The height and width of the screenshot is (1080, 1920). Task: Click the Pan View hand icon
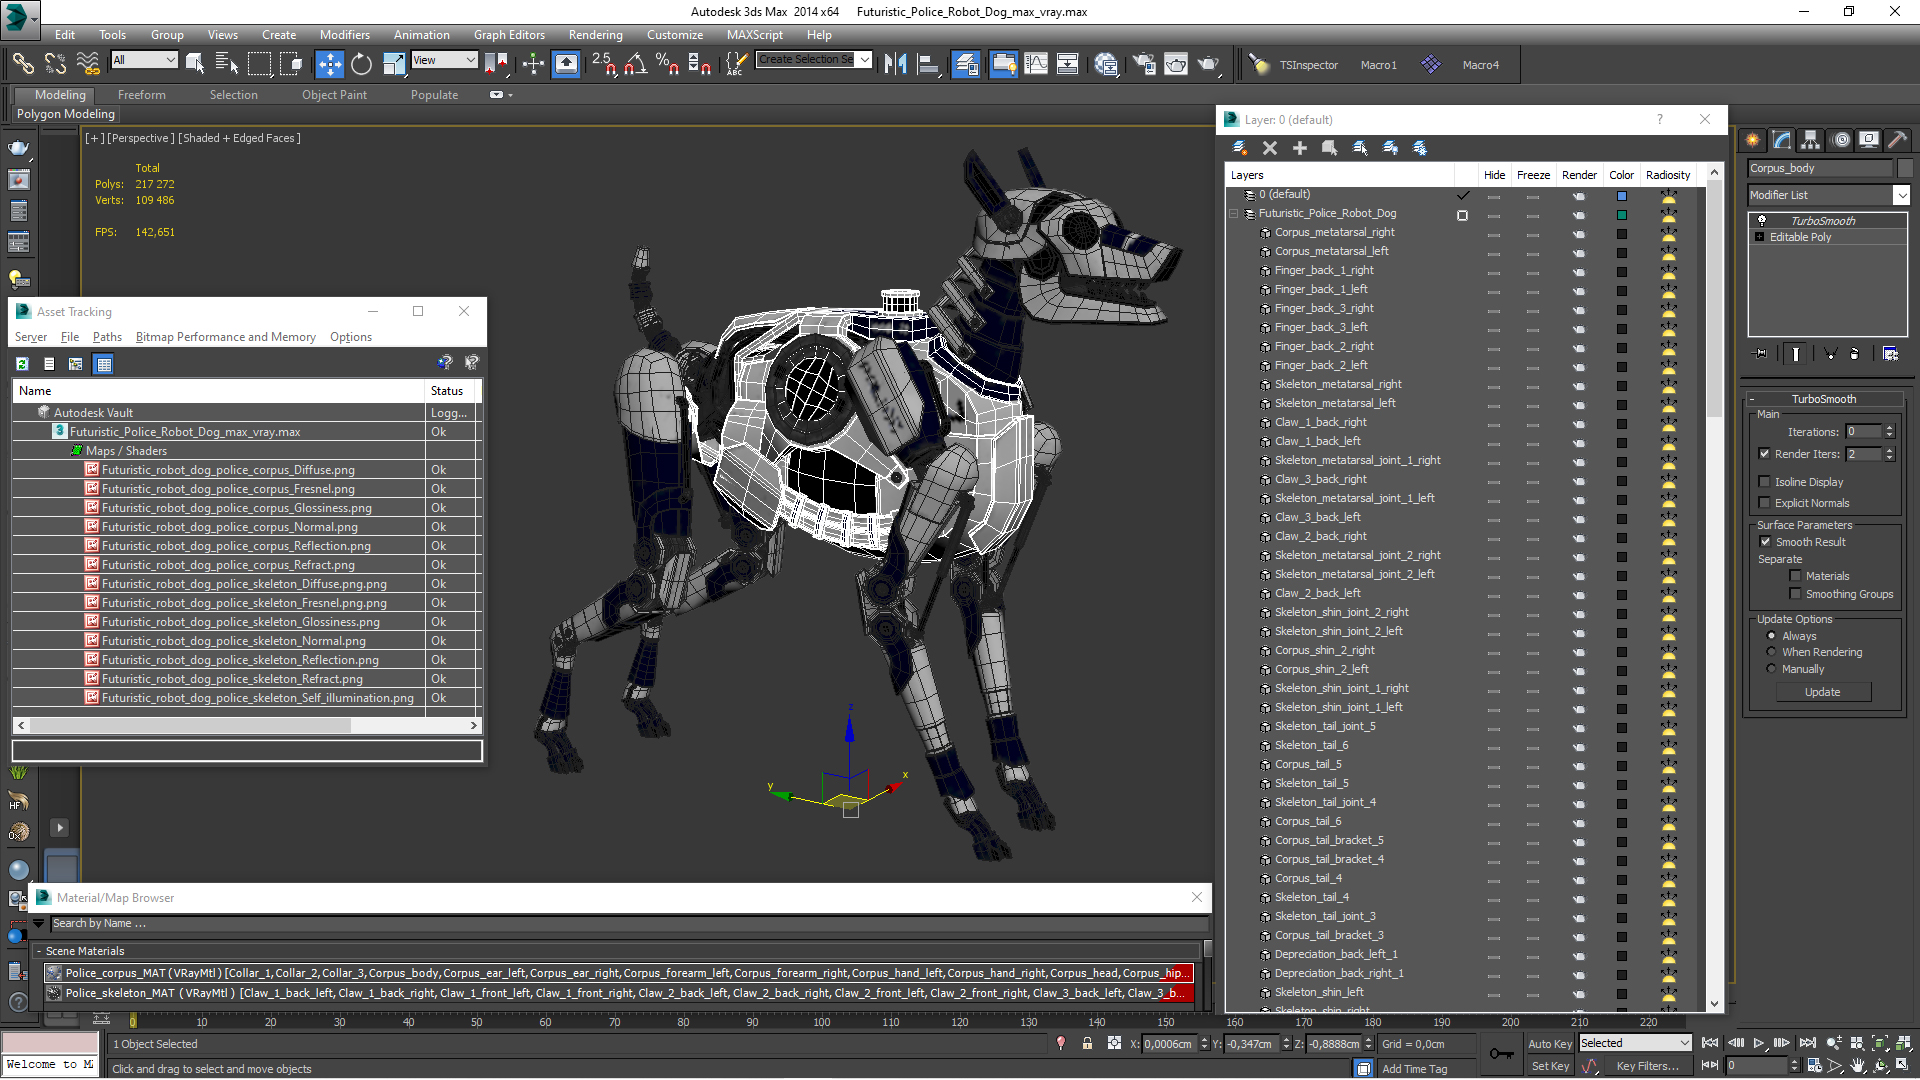(x=1858, y=1066)
